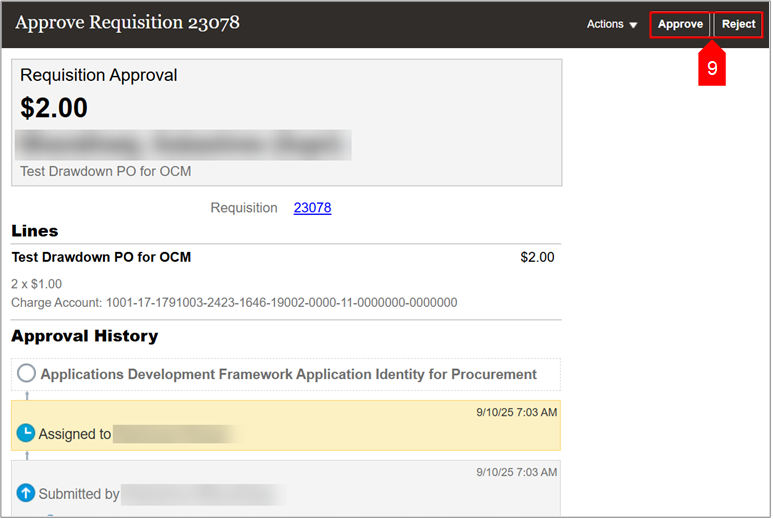
Task: Click the Lines section heading
Action: pyautogui.click(x=35, y=231)
